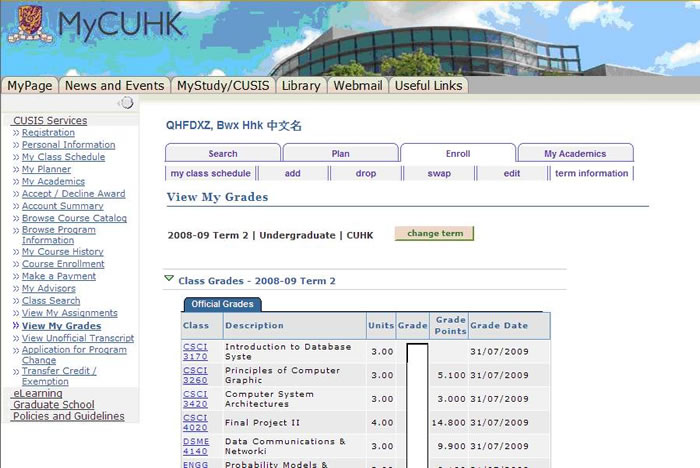Click the change term button
Image resolution: width=700 pixels, height=468 pixels.
point(435,233)
